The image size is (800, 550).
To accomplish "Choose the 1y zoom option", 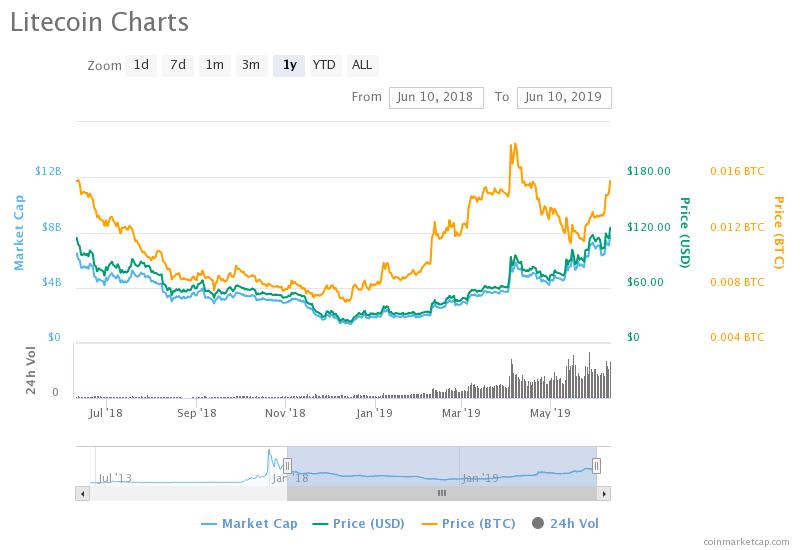I will [x=289, y=65].
